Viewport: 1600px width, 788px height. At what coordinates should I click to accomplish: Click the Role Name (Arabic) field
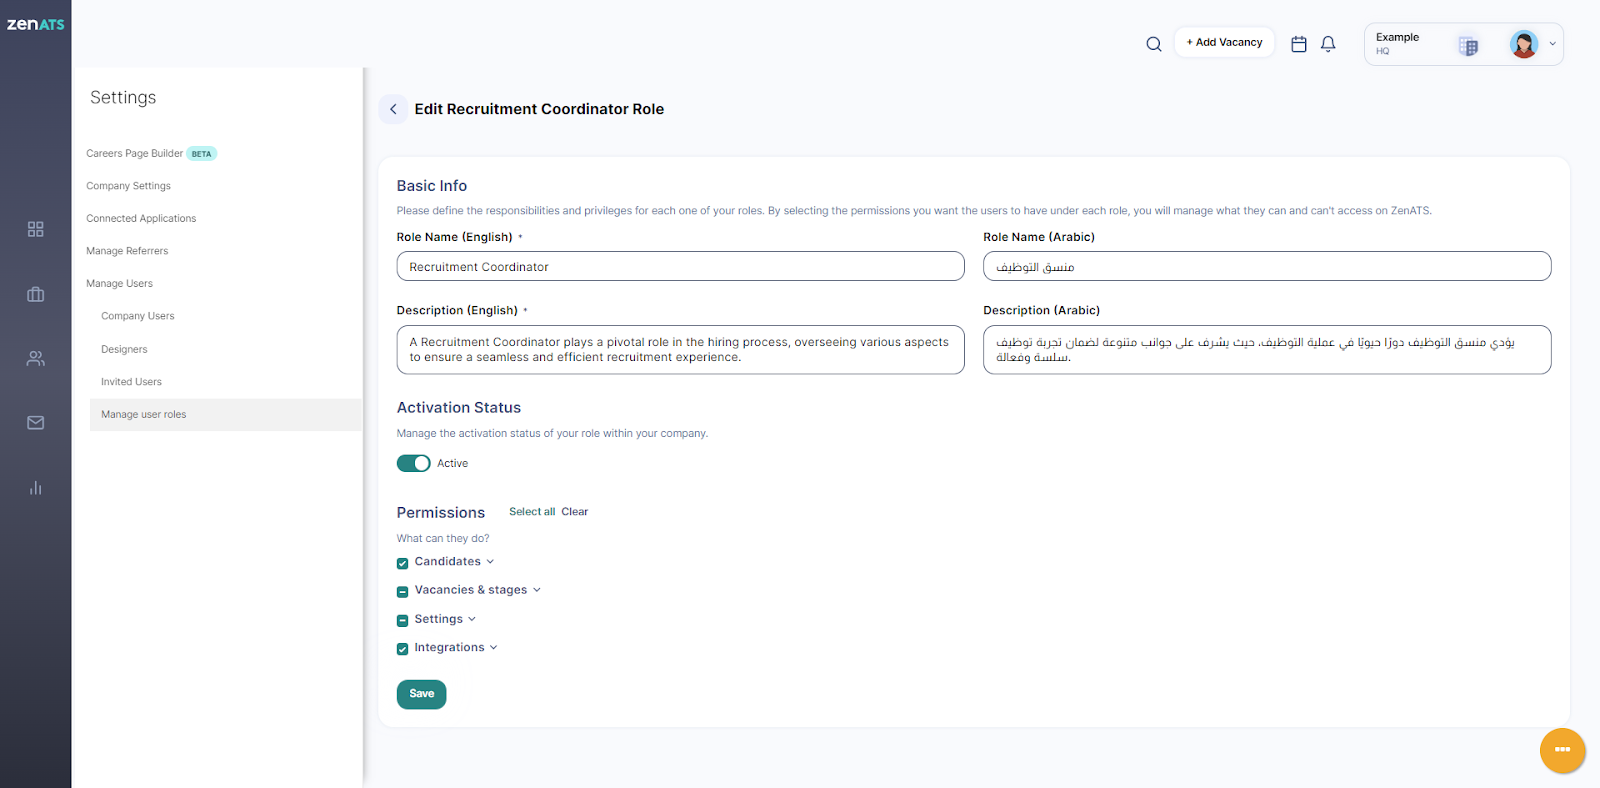[x=1267, y=266]
